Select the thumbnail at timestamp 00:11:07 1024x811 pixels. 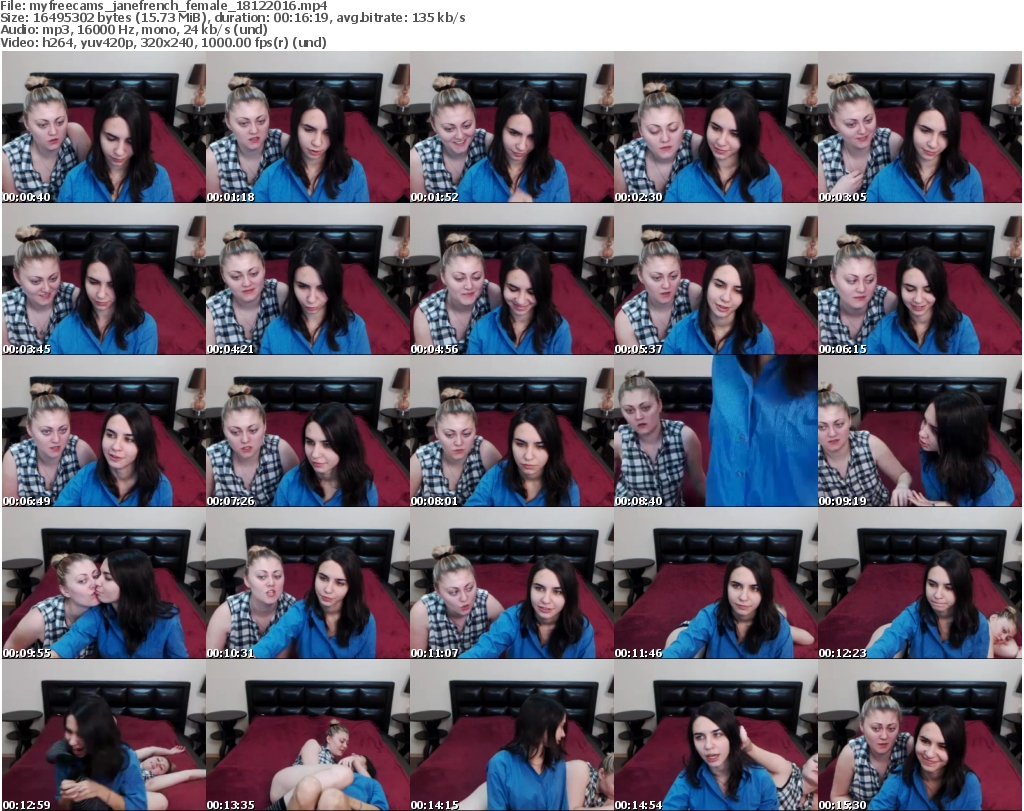pos(511,583)
